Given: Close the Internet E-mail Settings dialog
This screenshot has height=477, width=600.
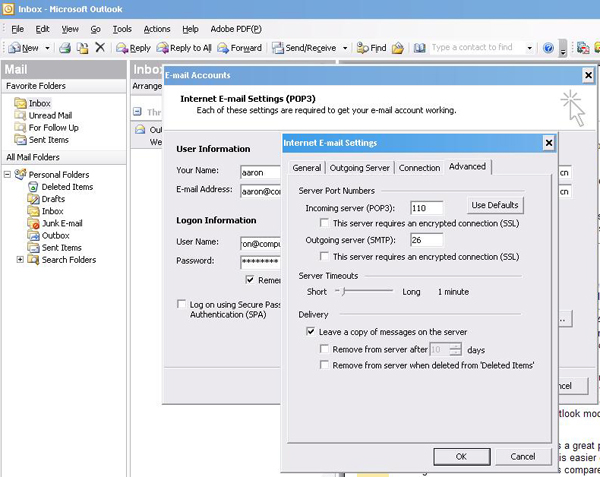Looking at the screenshot, I should 548,143.
